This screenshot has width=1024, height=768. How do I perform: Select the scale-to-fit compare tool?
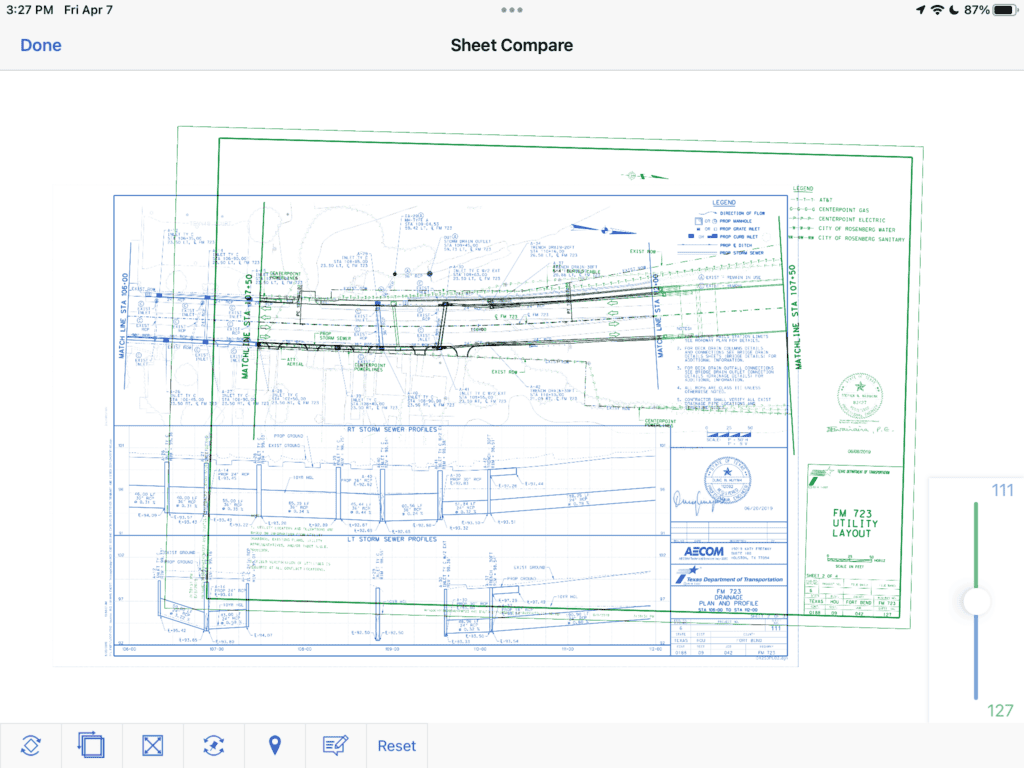[x=152, y=745]
